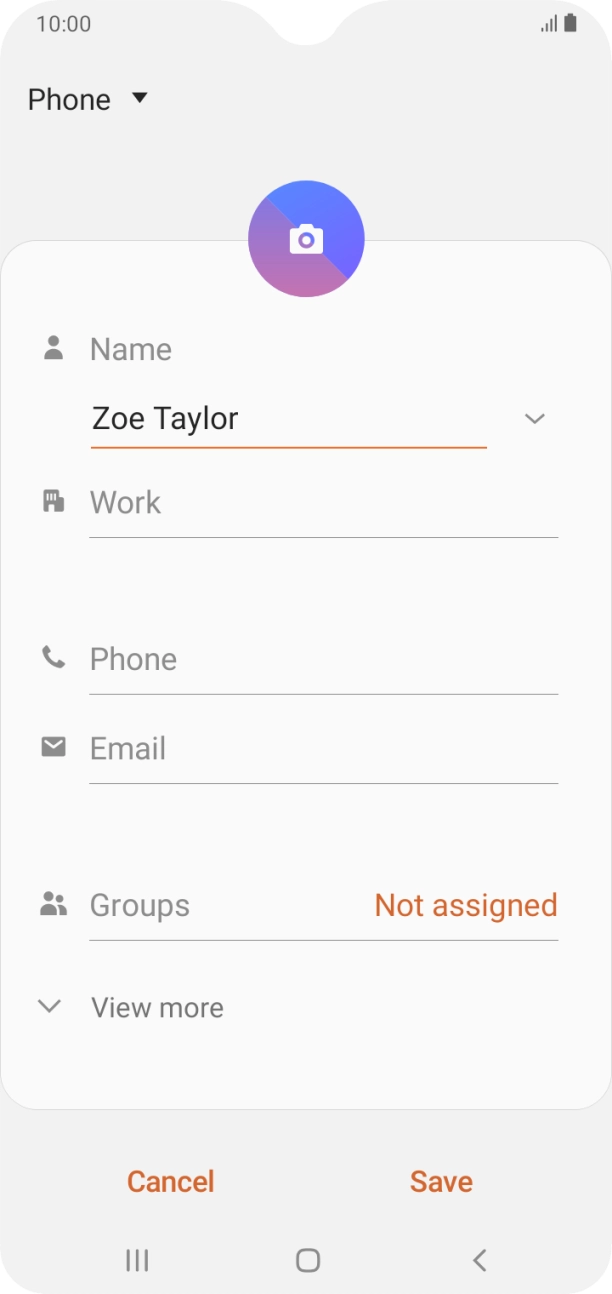Save the new contact
Screen dimensions: 612x1294
coord(441,1181)
